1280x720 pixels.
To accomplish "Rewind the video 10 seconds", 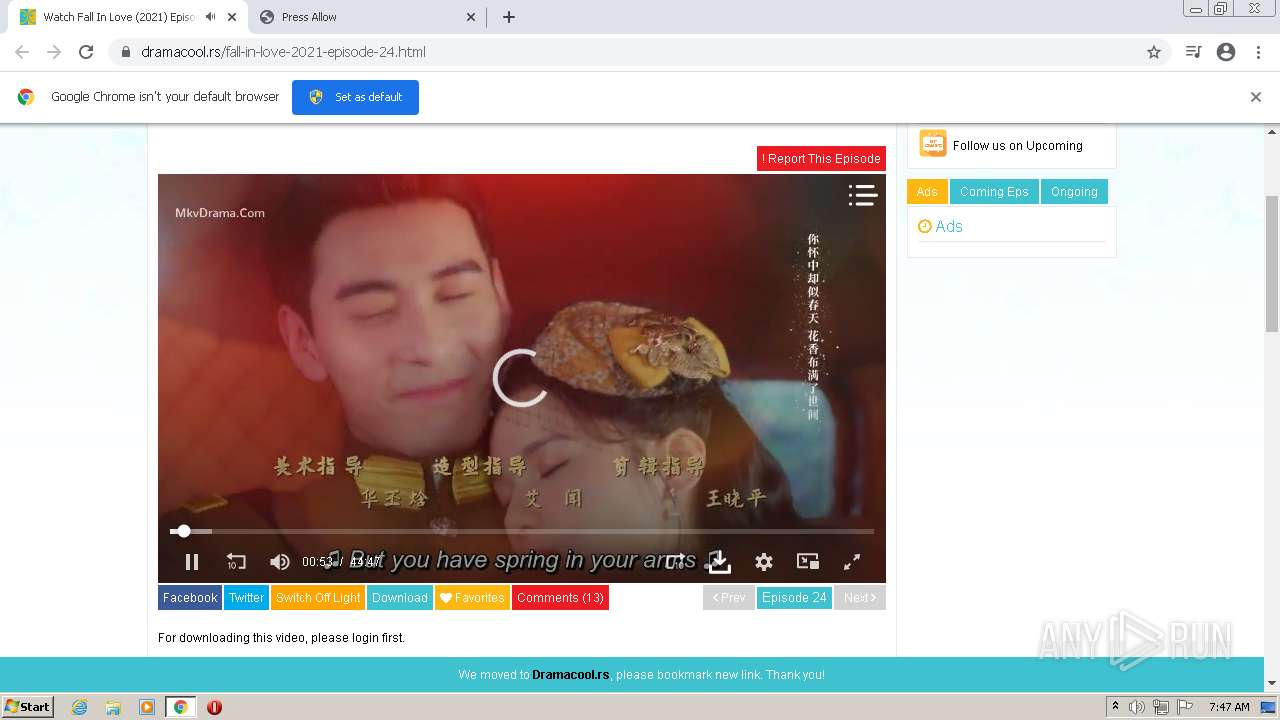I will tap(236, 562).
